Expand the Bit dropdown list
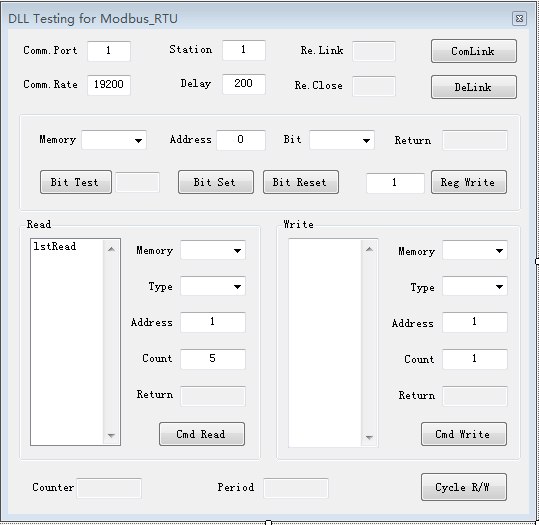 click(342, 140)
